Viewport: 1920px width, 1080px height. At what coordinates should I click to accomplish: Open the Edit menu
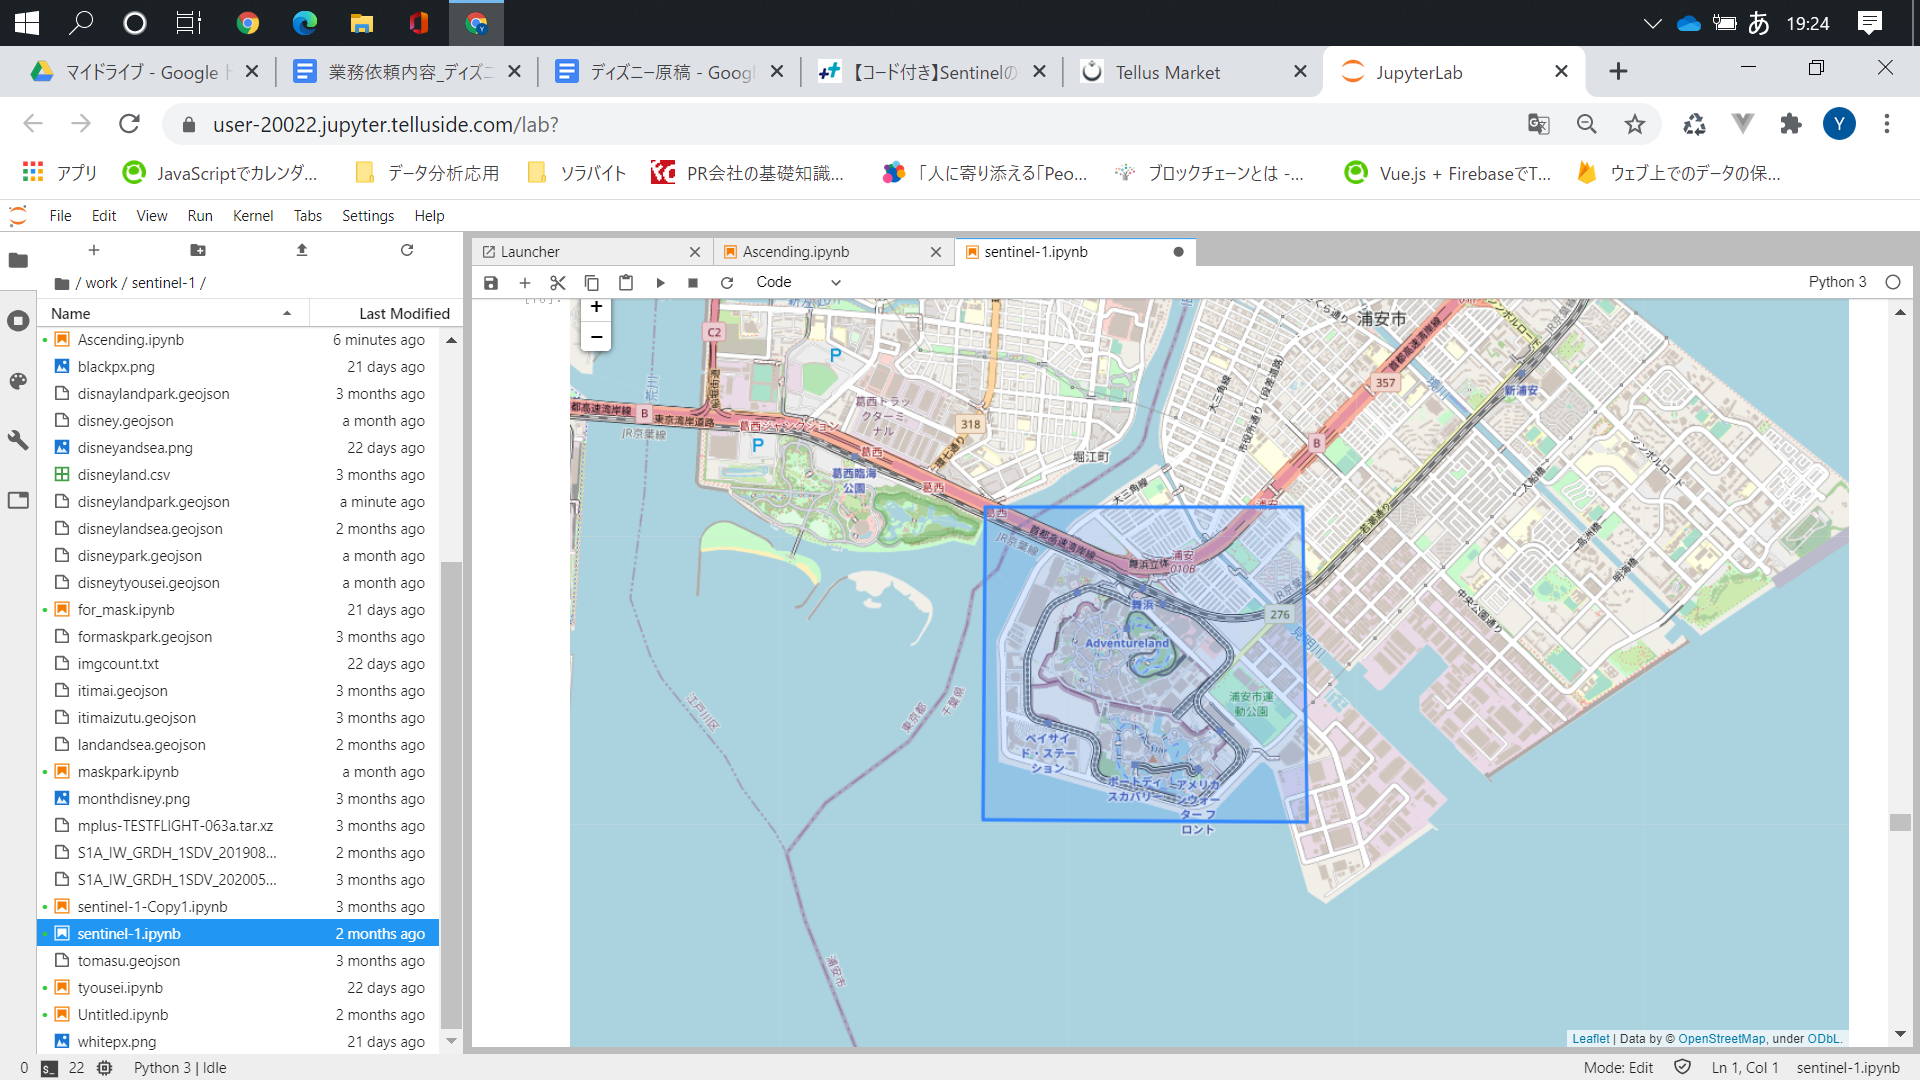(104, 216)
